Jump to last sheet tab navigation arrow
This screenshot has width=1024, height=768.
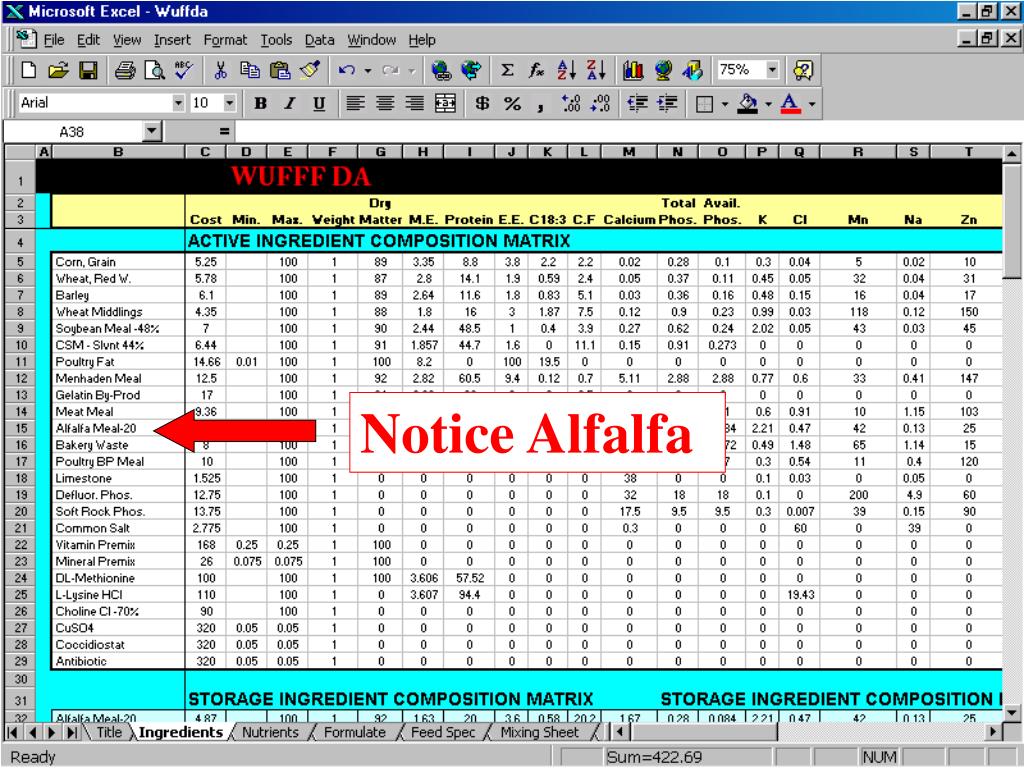pos(72,733)
